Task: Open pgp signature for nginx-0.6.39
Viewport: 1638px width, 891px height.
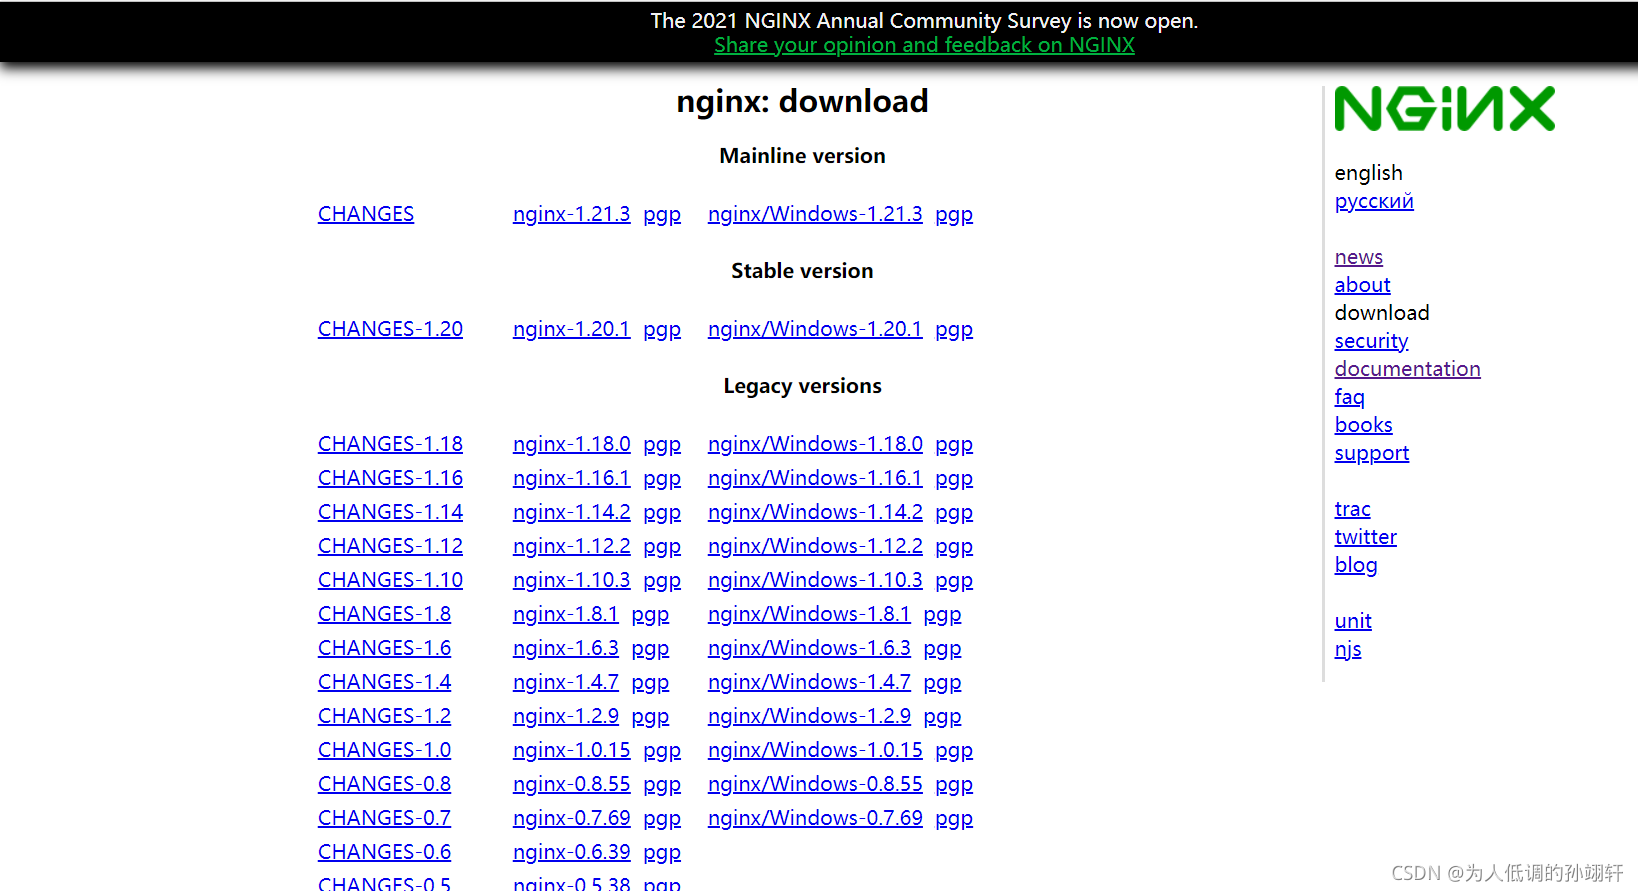Action: 662,853
